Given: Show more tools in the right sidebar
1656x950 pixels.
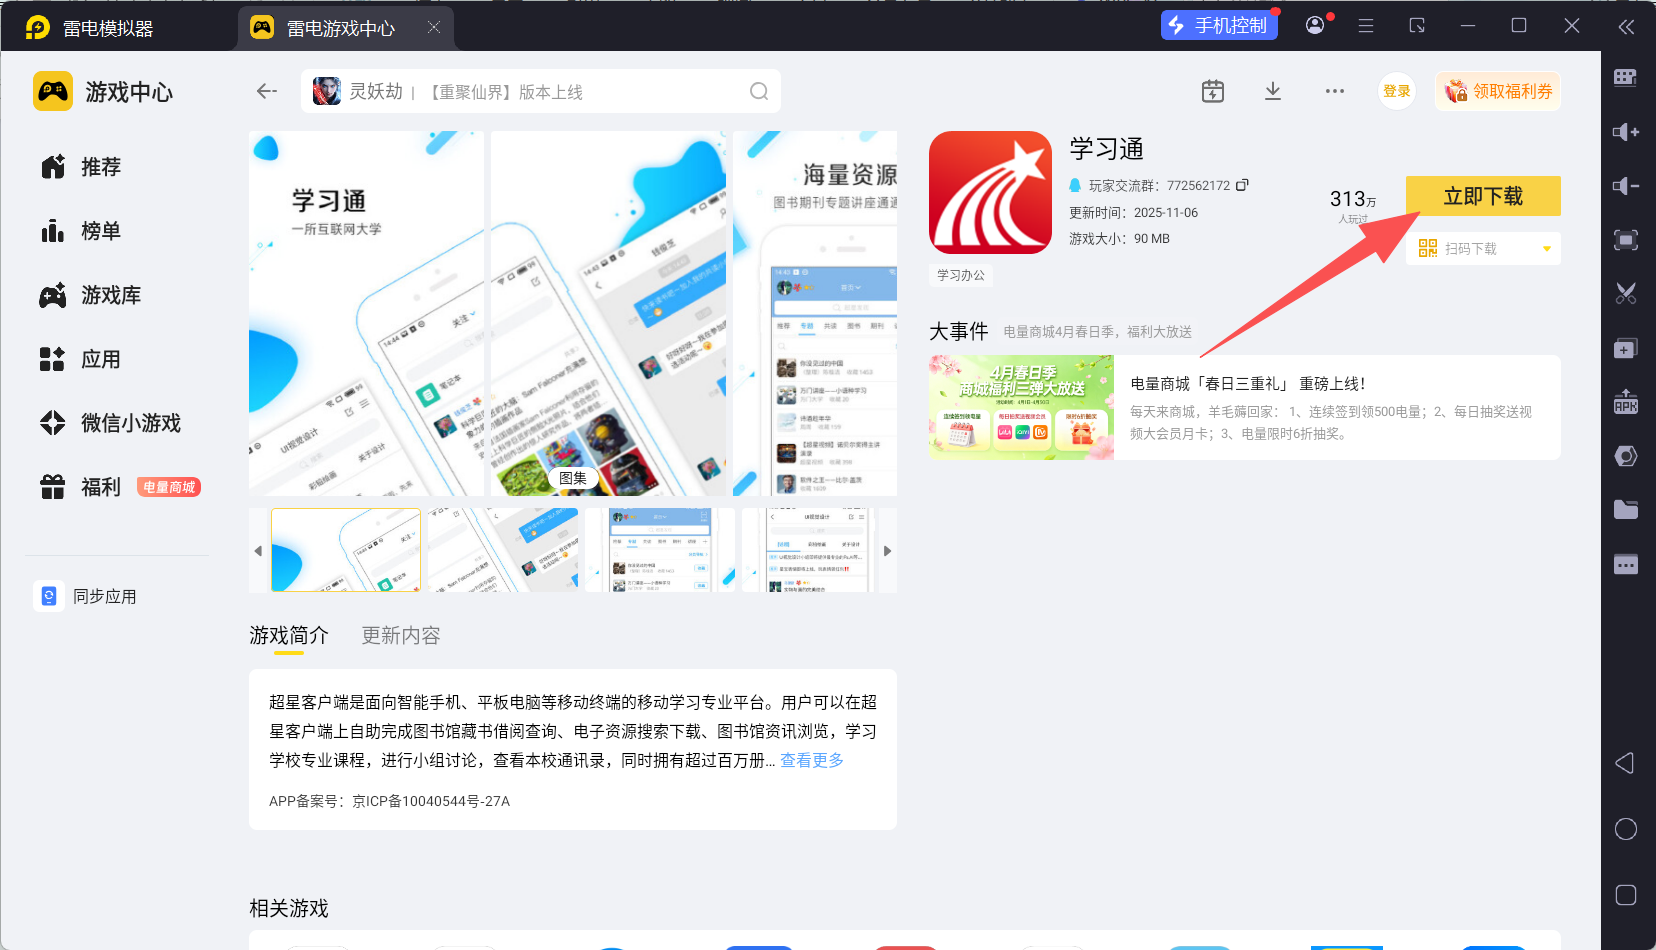Looking at the screenshot, I should 1625,564.
